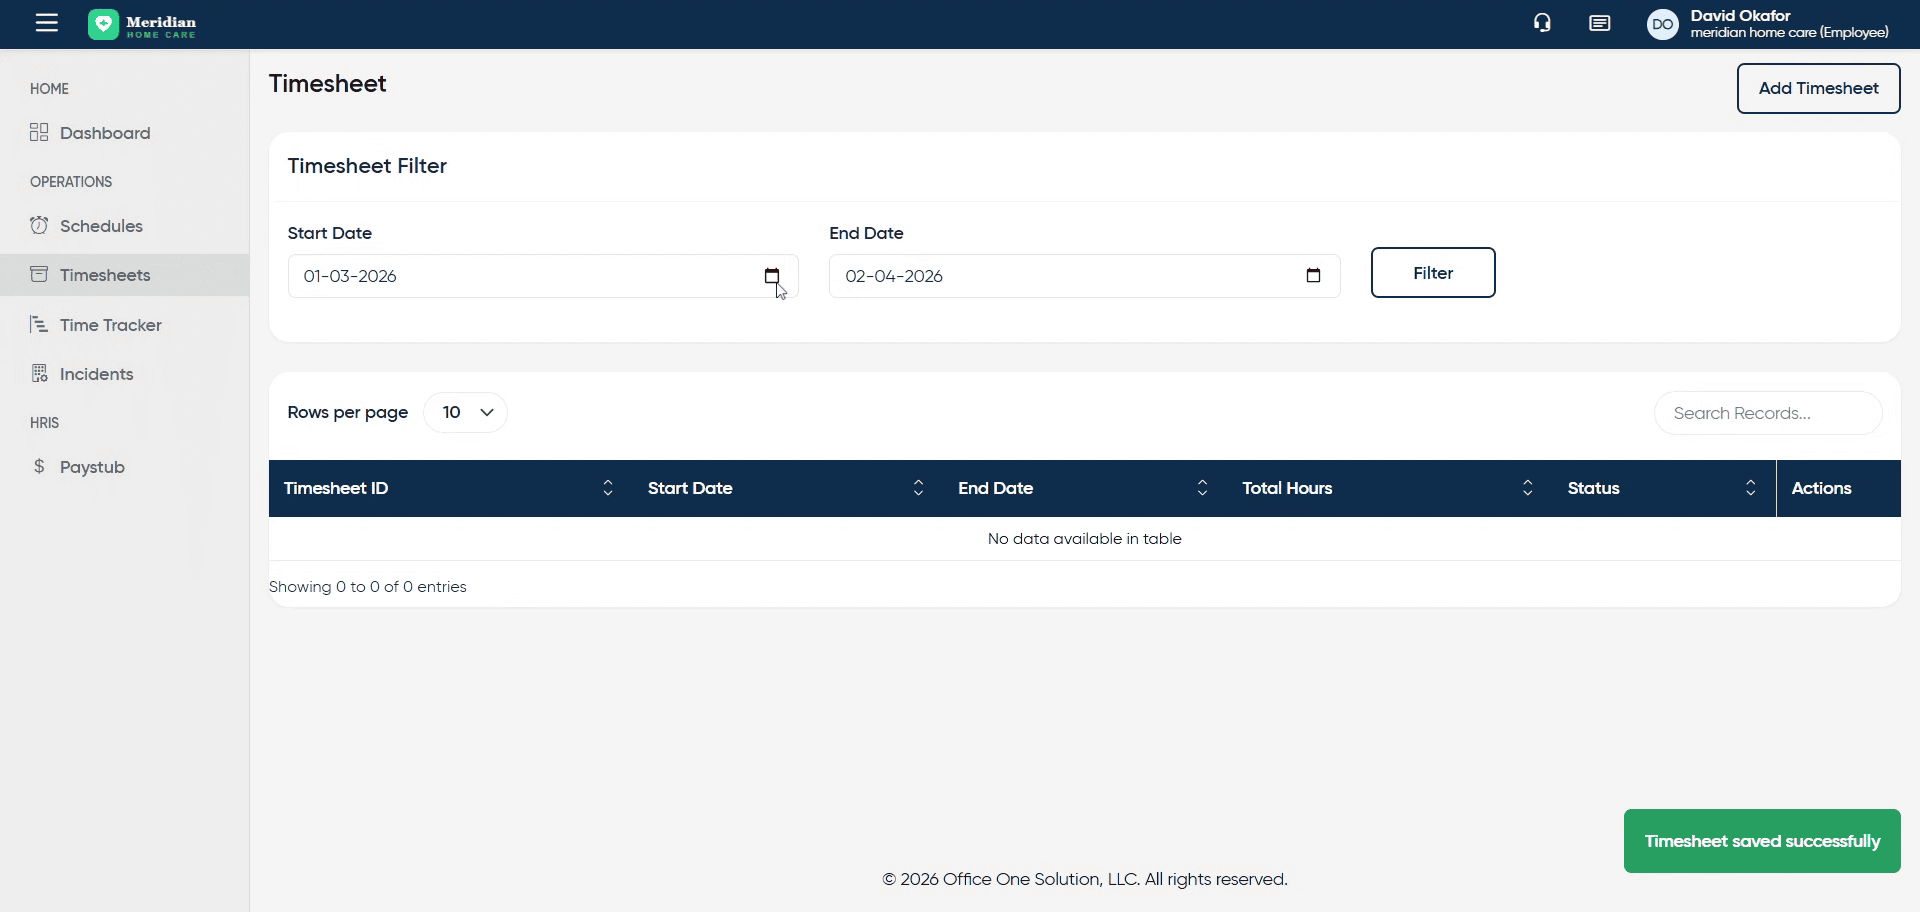Click the DO user avatar

coord(1662,24)
